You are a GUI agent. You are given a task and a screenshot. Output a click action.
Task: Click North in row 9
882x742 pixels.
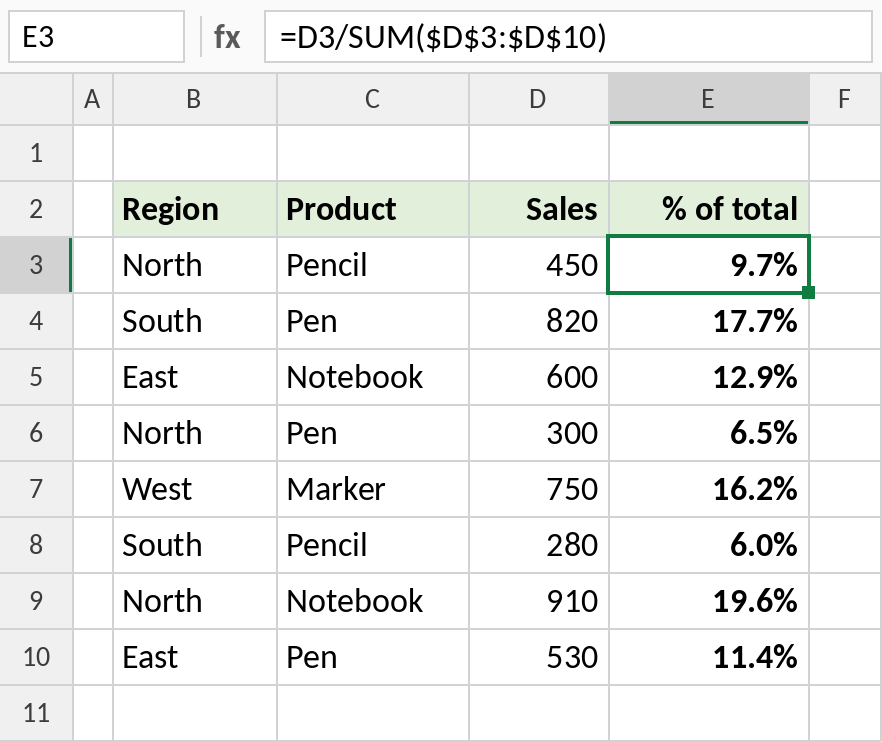[195, 601]
